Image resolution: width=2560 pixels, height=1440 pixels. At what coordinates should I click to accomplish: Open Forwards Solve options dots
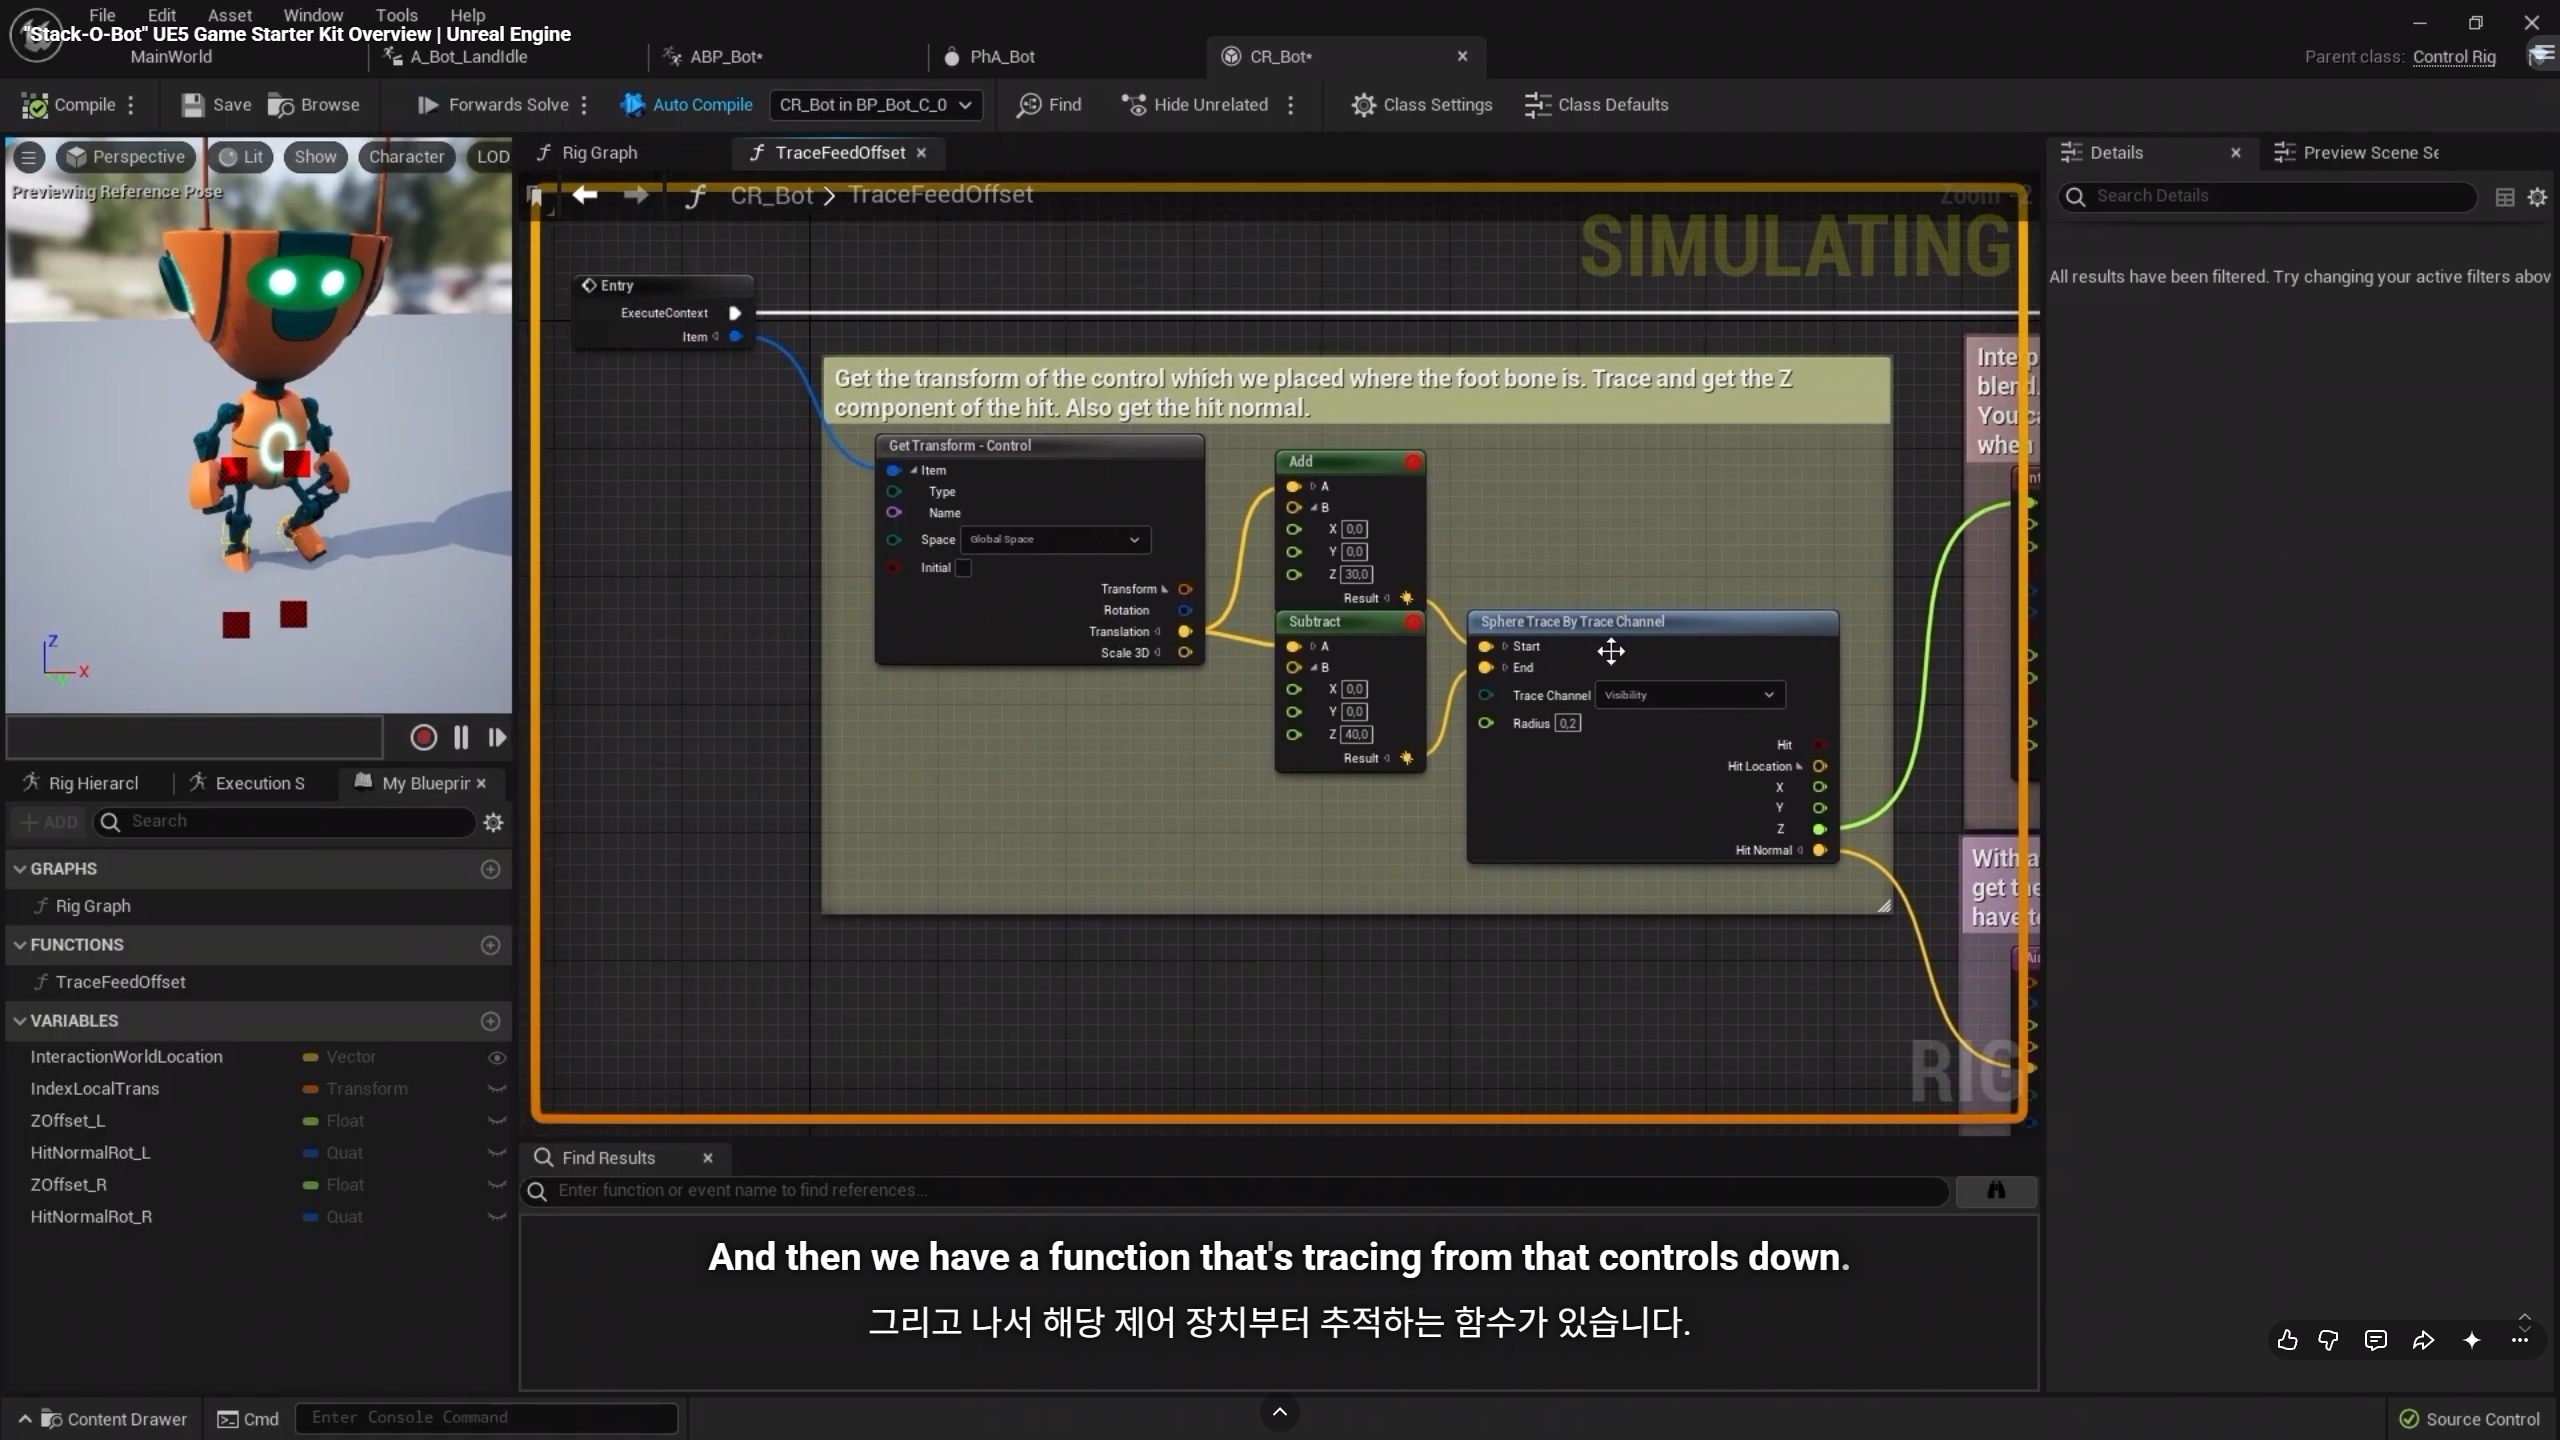pos(584,105)
